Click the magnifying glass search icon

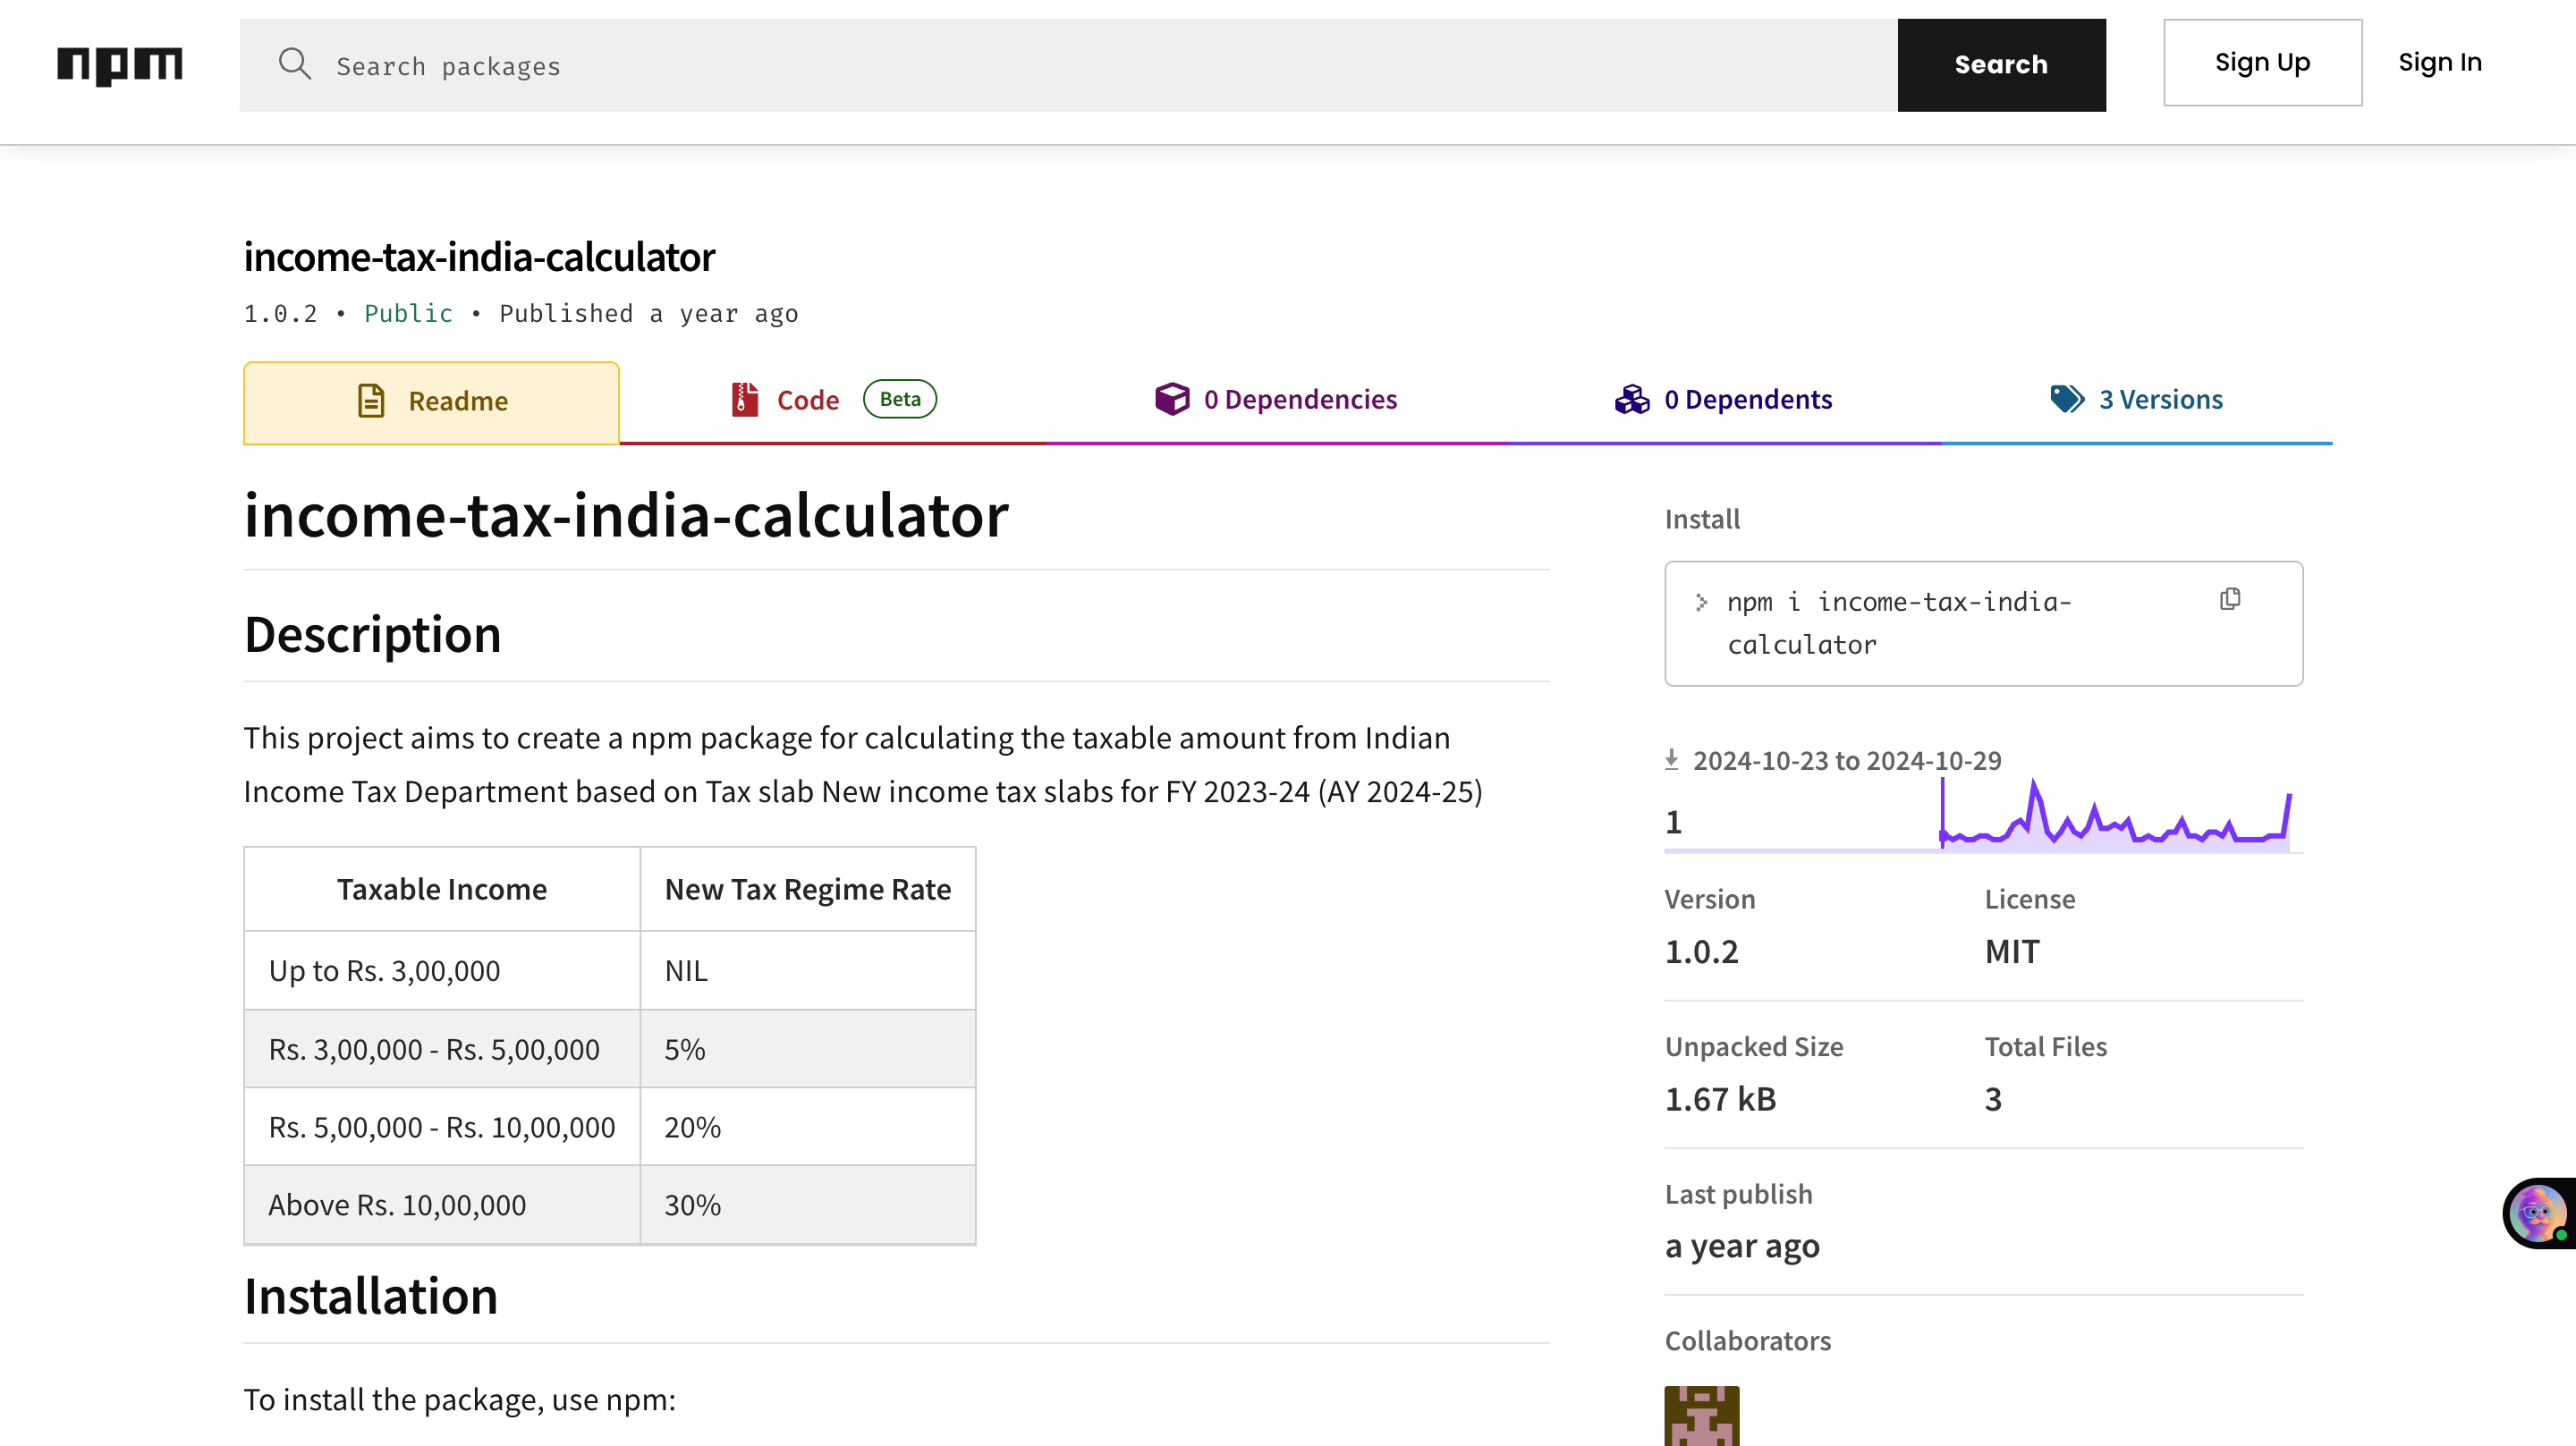(294, 64)
